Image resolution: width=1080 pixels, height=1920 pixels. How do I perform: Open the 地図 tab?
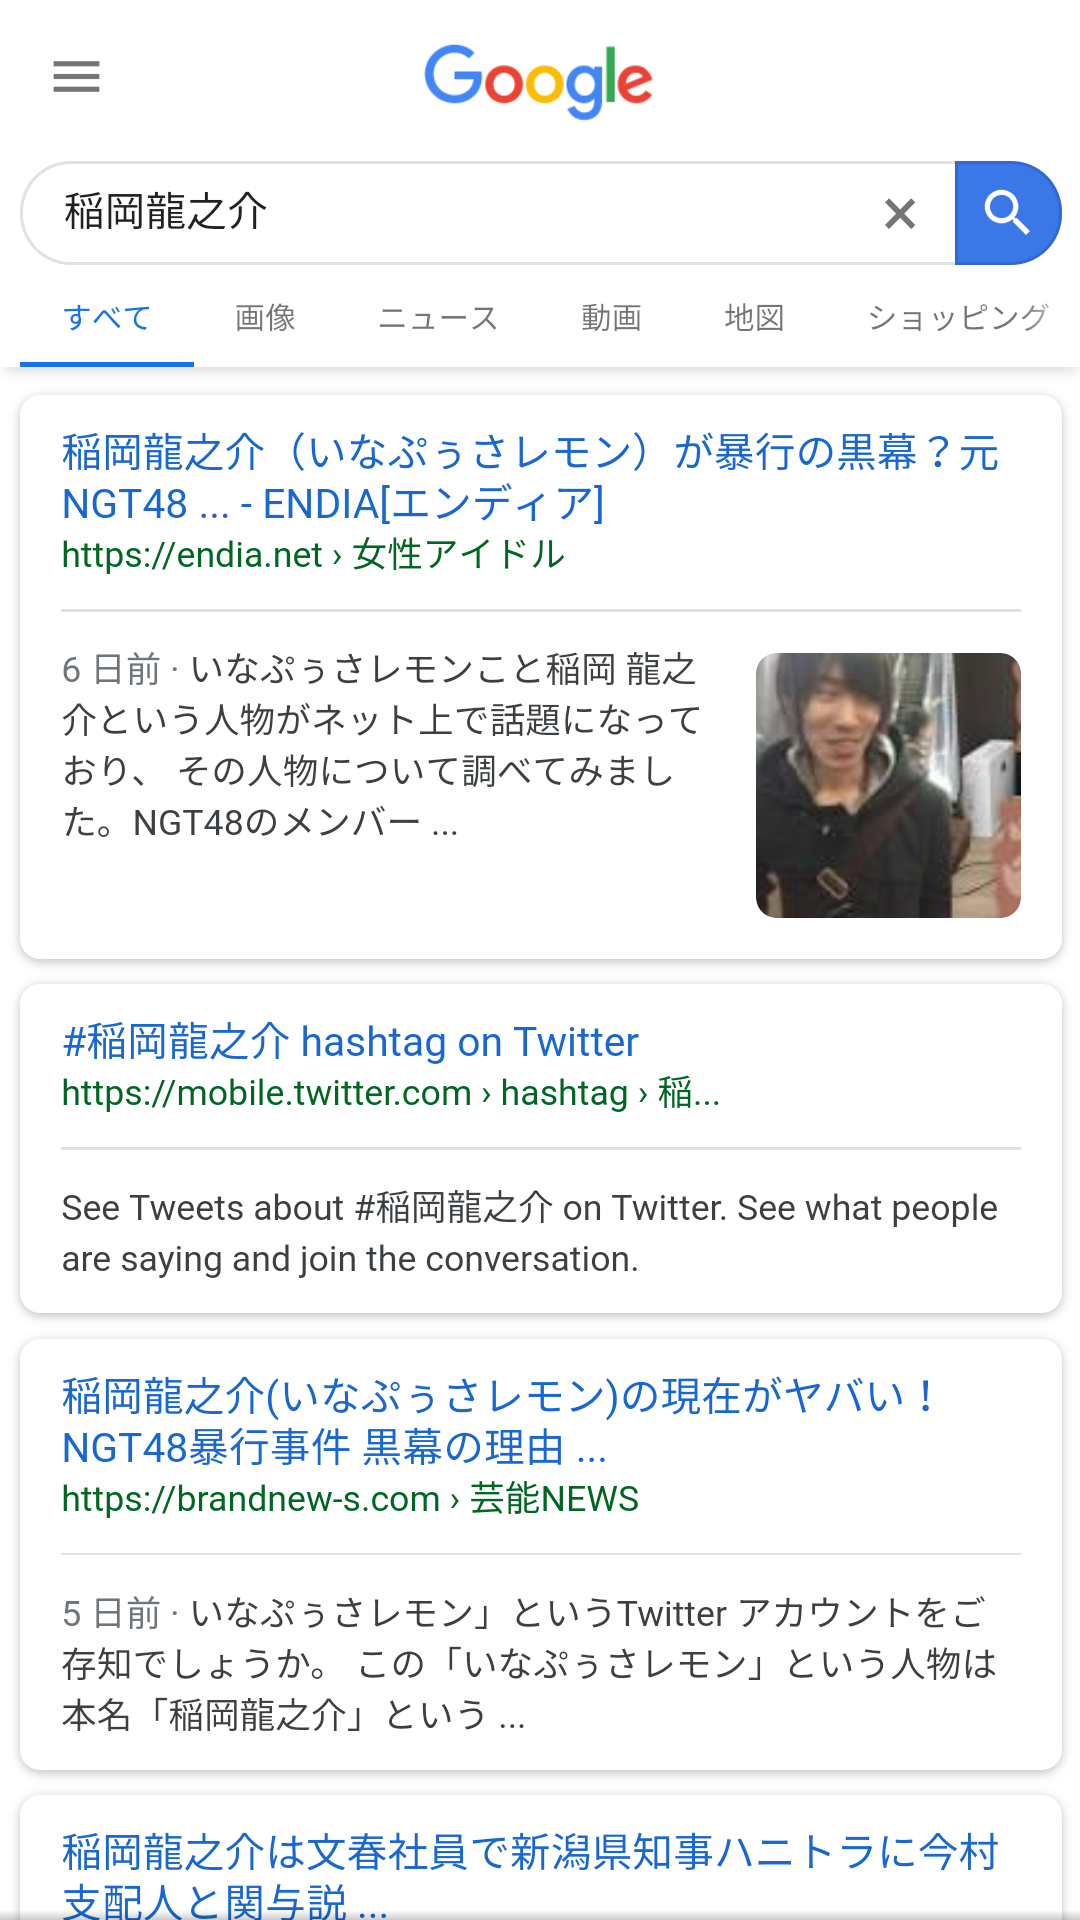click(754, 318)
